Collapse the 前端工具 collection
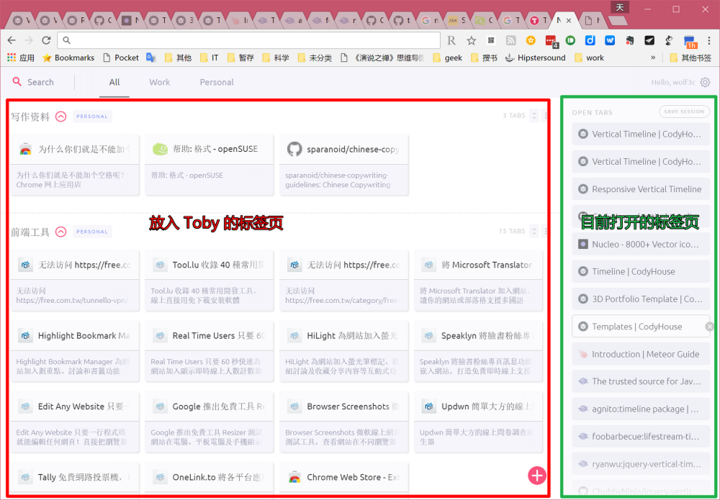The image size is (720, 500). [x=61, y=232]
